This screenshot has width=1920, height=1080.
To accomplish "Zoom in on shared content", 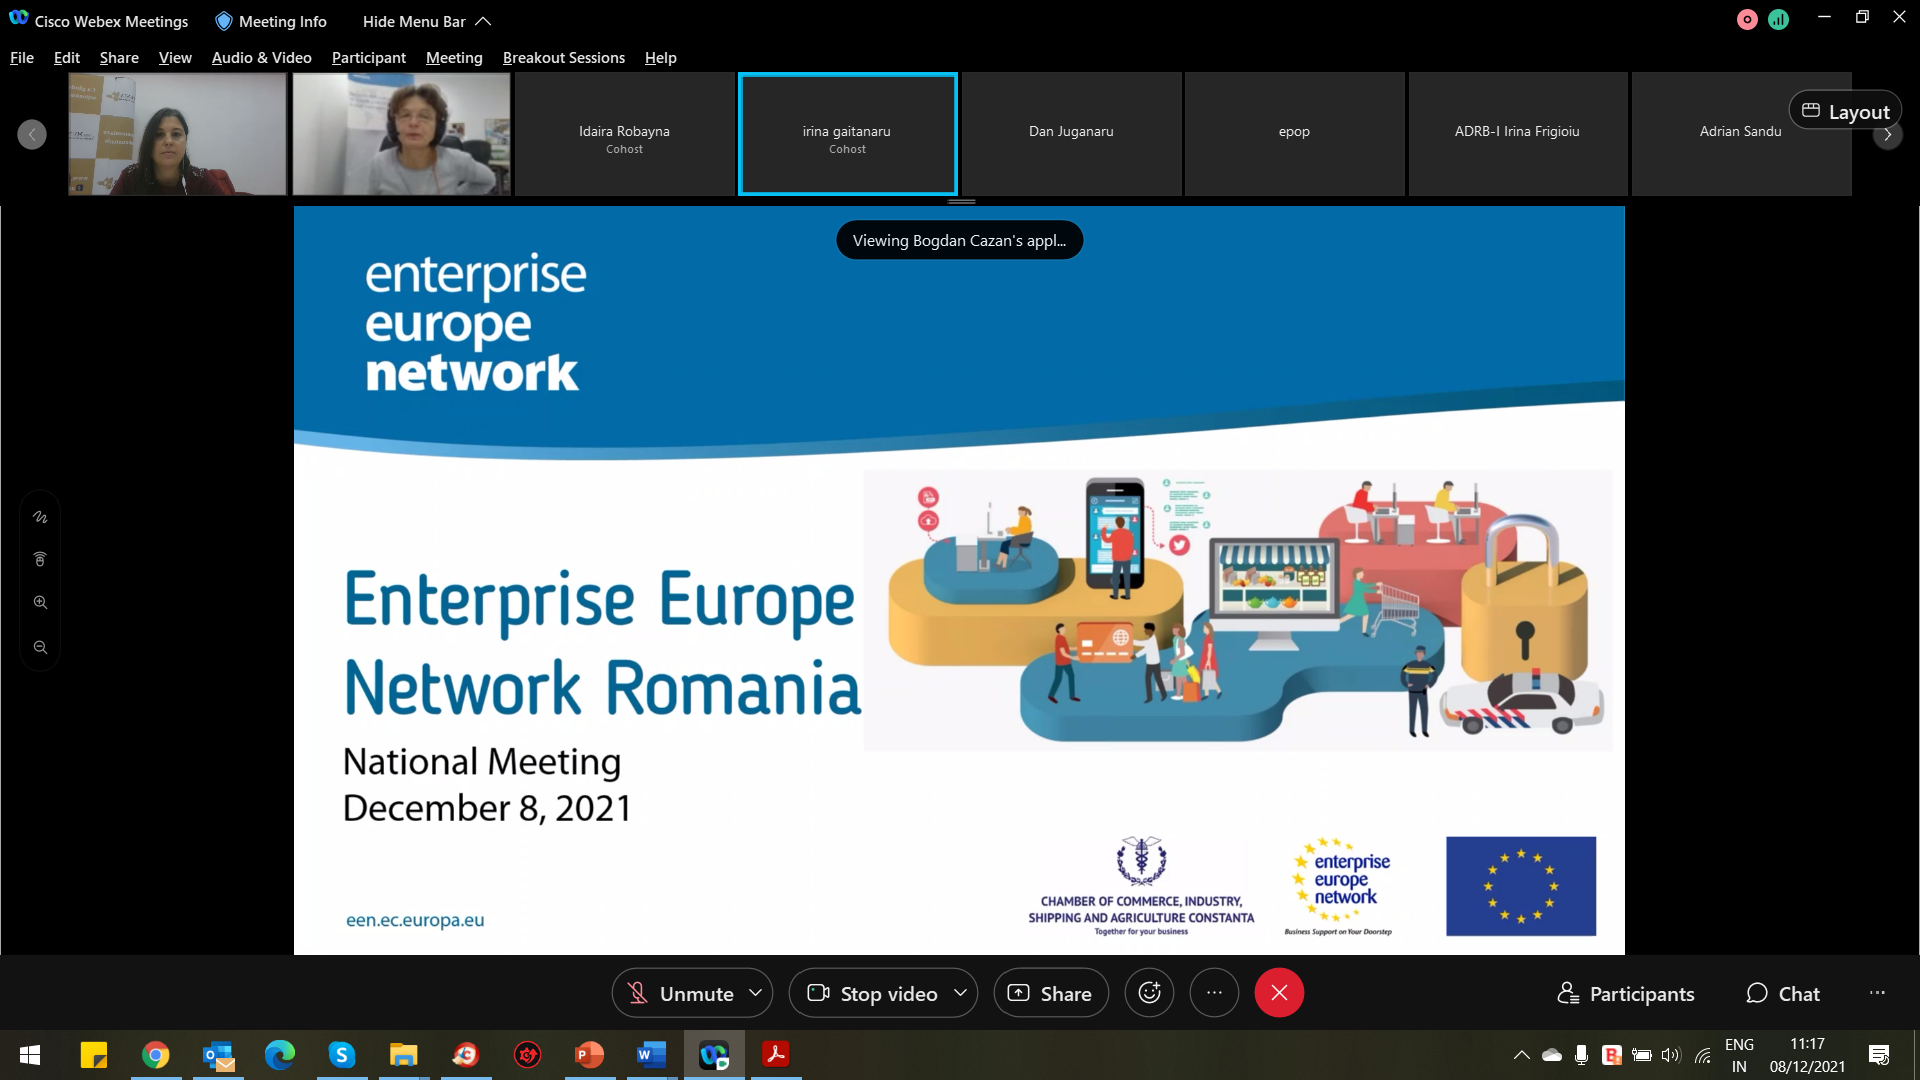I will coord(40,602).
